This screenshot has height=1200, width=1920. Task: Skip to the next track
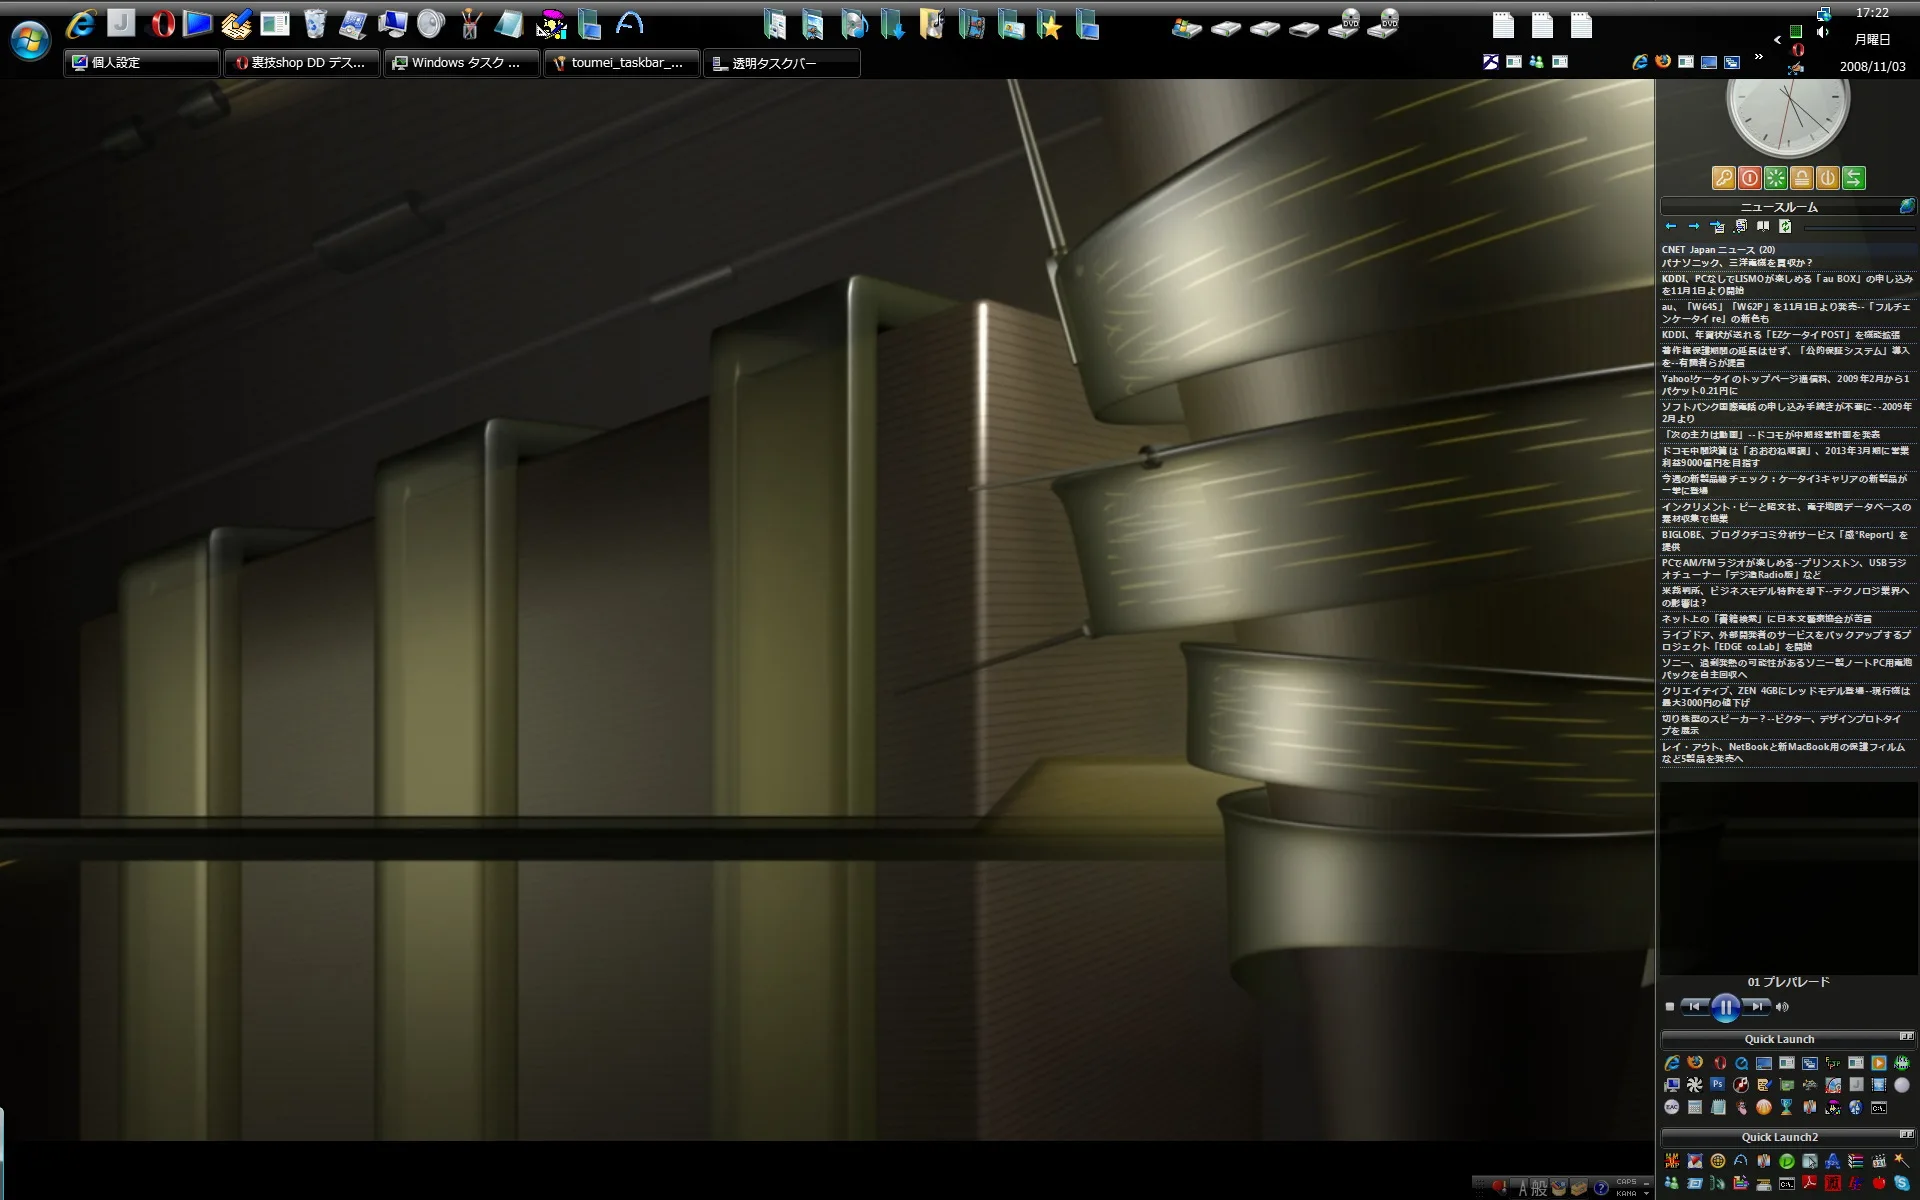coord(1757,1007)
